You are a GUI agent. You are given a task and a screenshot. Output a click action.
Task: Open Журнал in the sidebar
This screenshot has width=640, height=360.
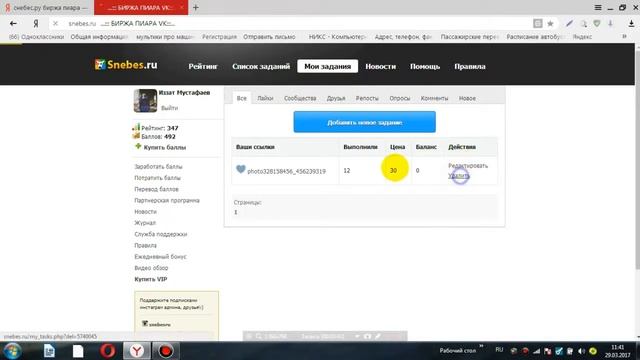point(145,223)
